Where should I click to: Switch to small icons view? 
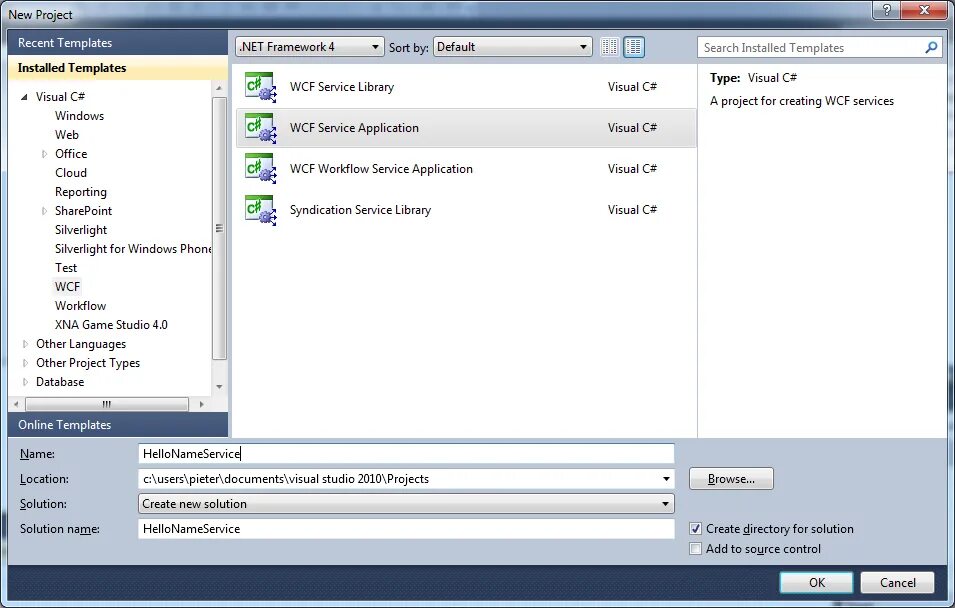609,47
